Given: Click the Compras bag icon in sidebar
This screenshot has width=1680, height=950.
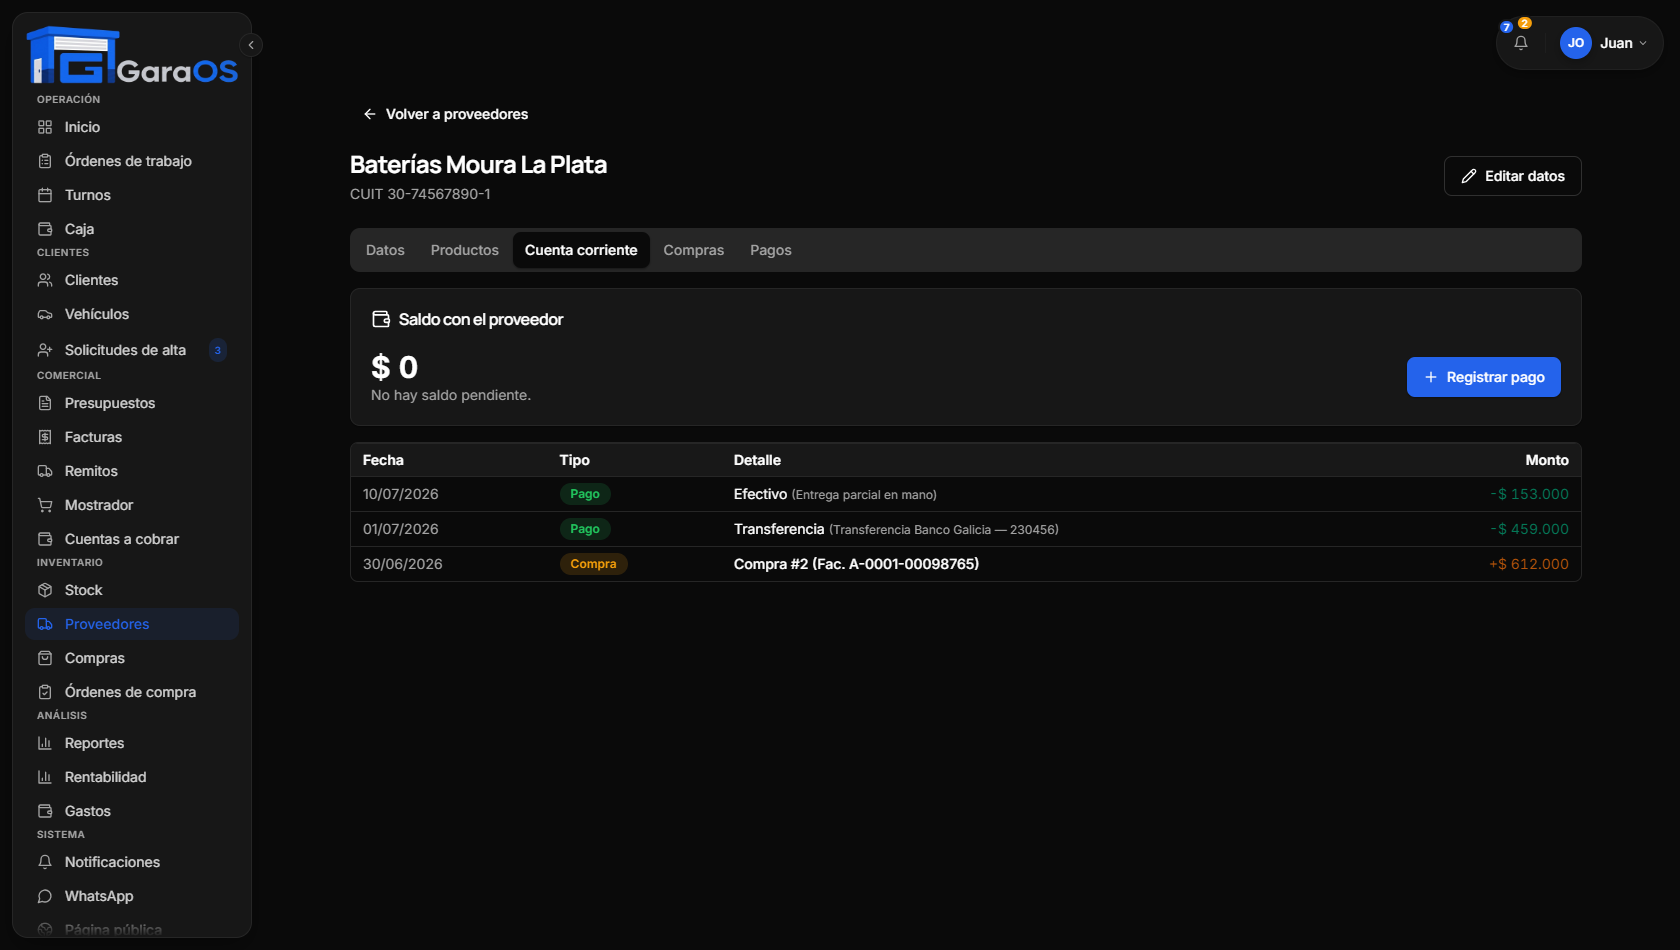Looking at the screenshot, I should coord(45,658).
